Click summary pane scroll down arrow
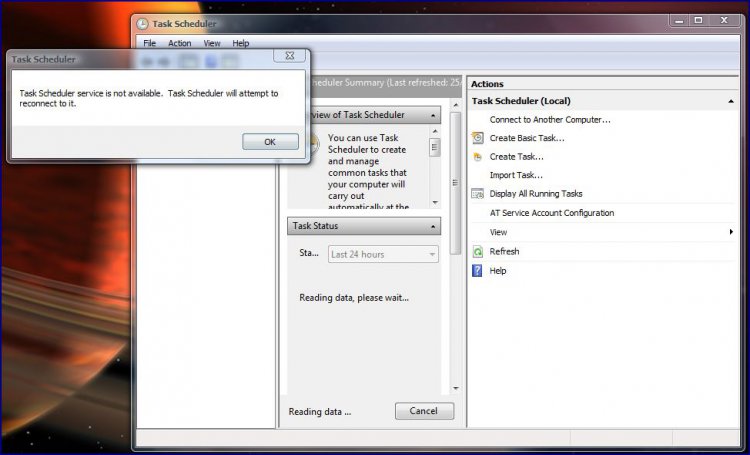 pyautogui.click(x=456, y=388)
